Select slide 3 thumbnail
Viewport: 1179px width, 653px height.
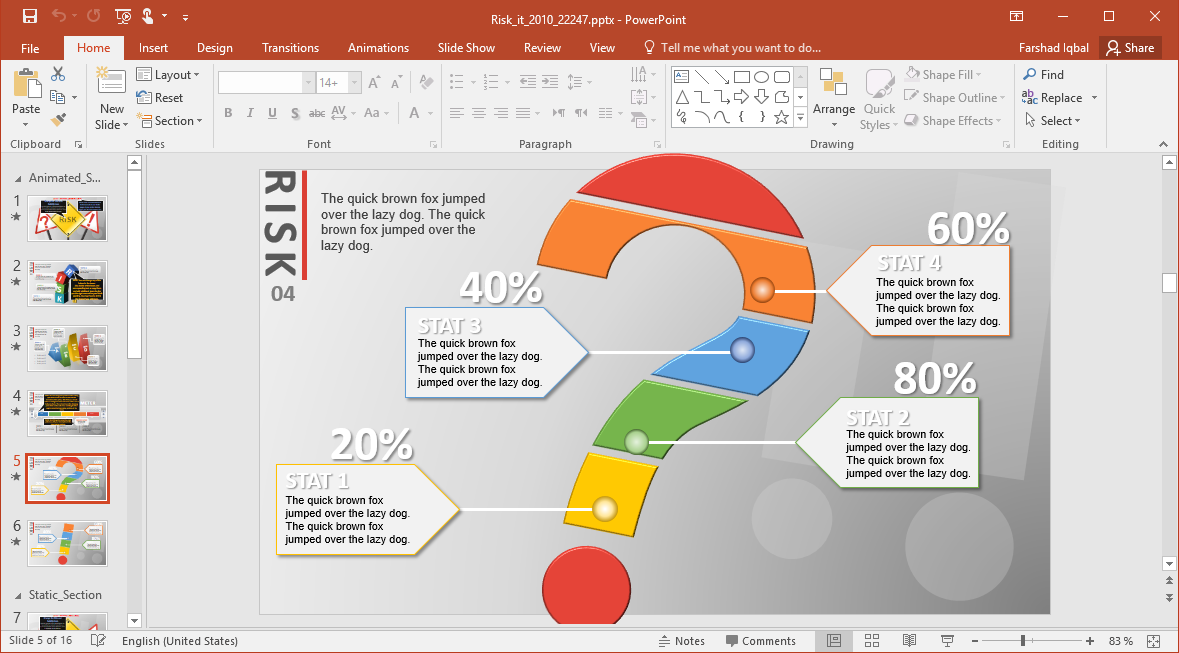[x=67, y=348]
